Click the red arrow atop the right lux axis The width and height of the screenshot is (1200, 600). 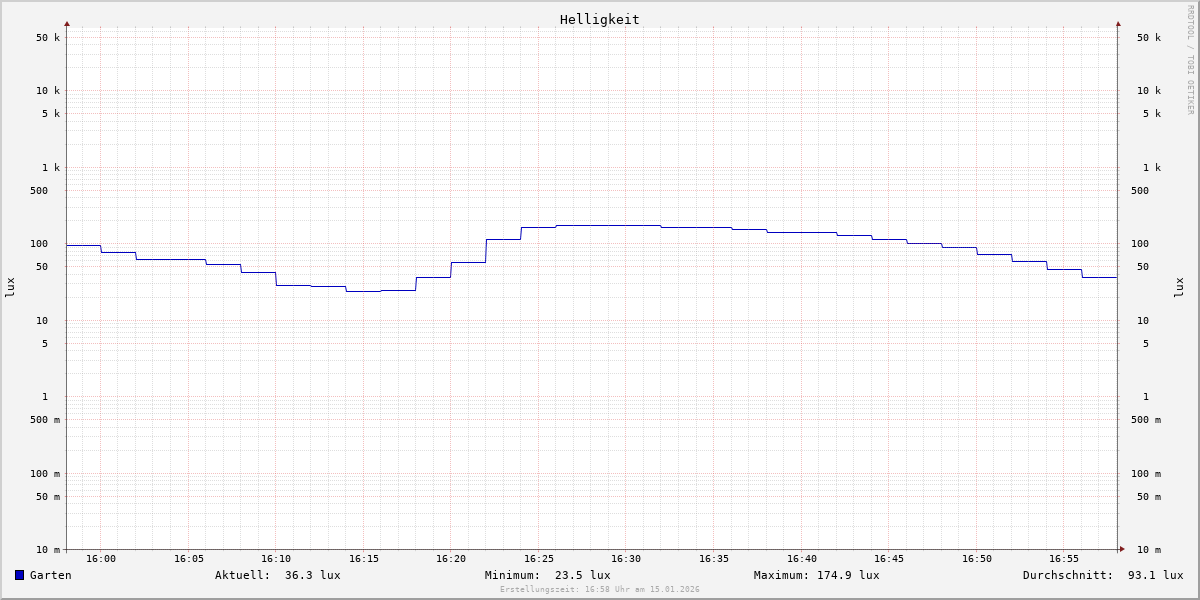(x=1118, y=23)
